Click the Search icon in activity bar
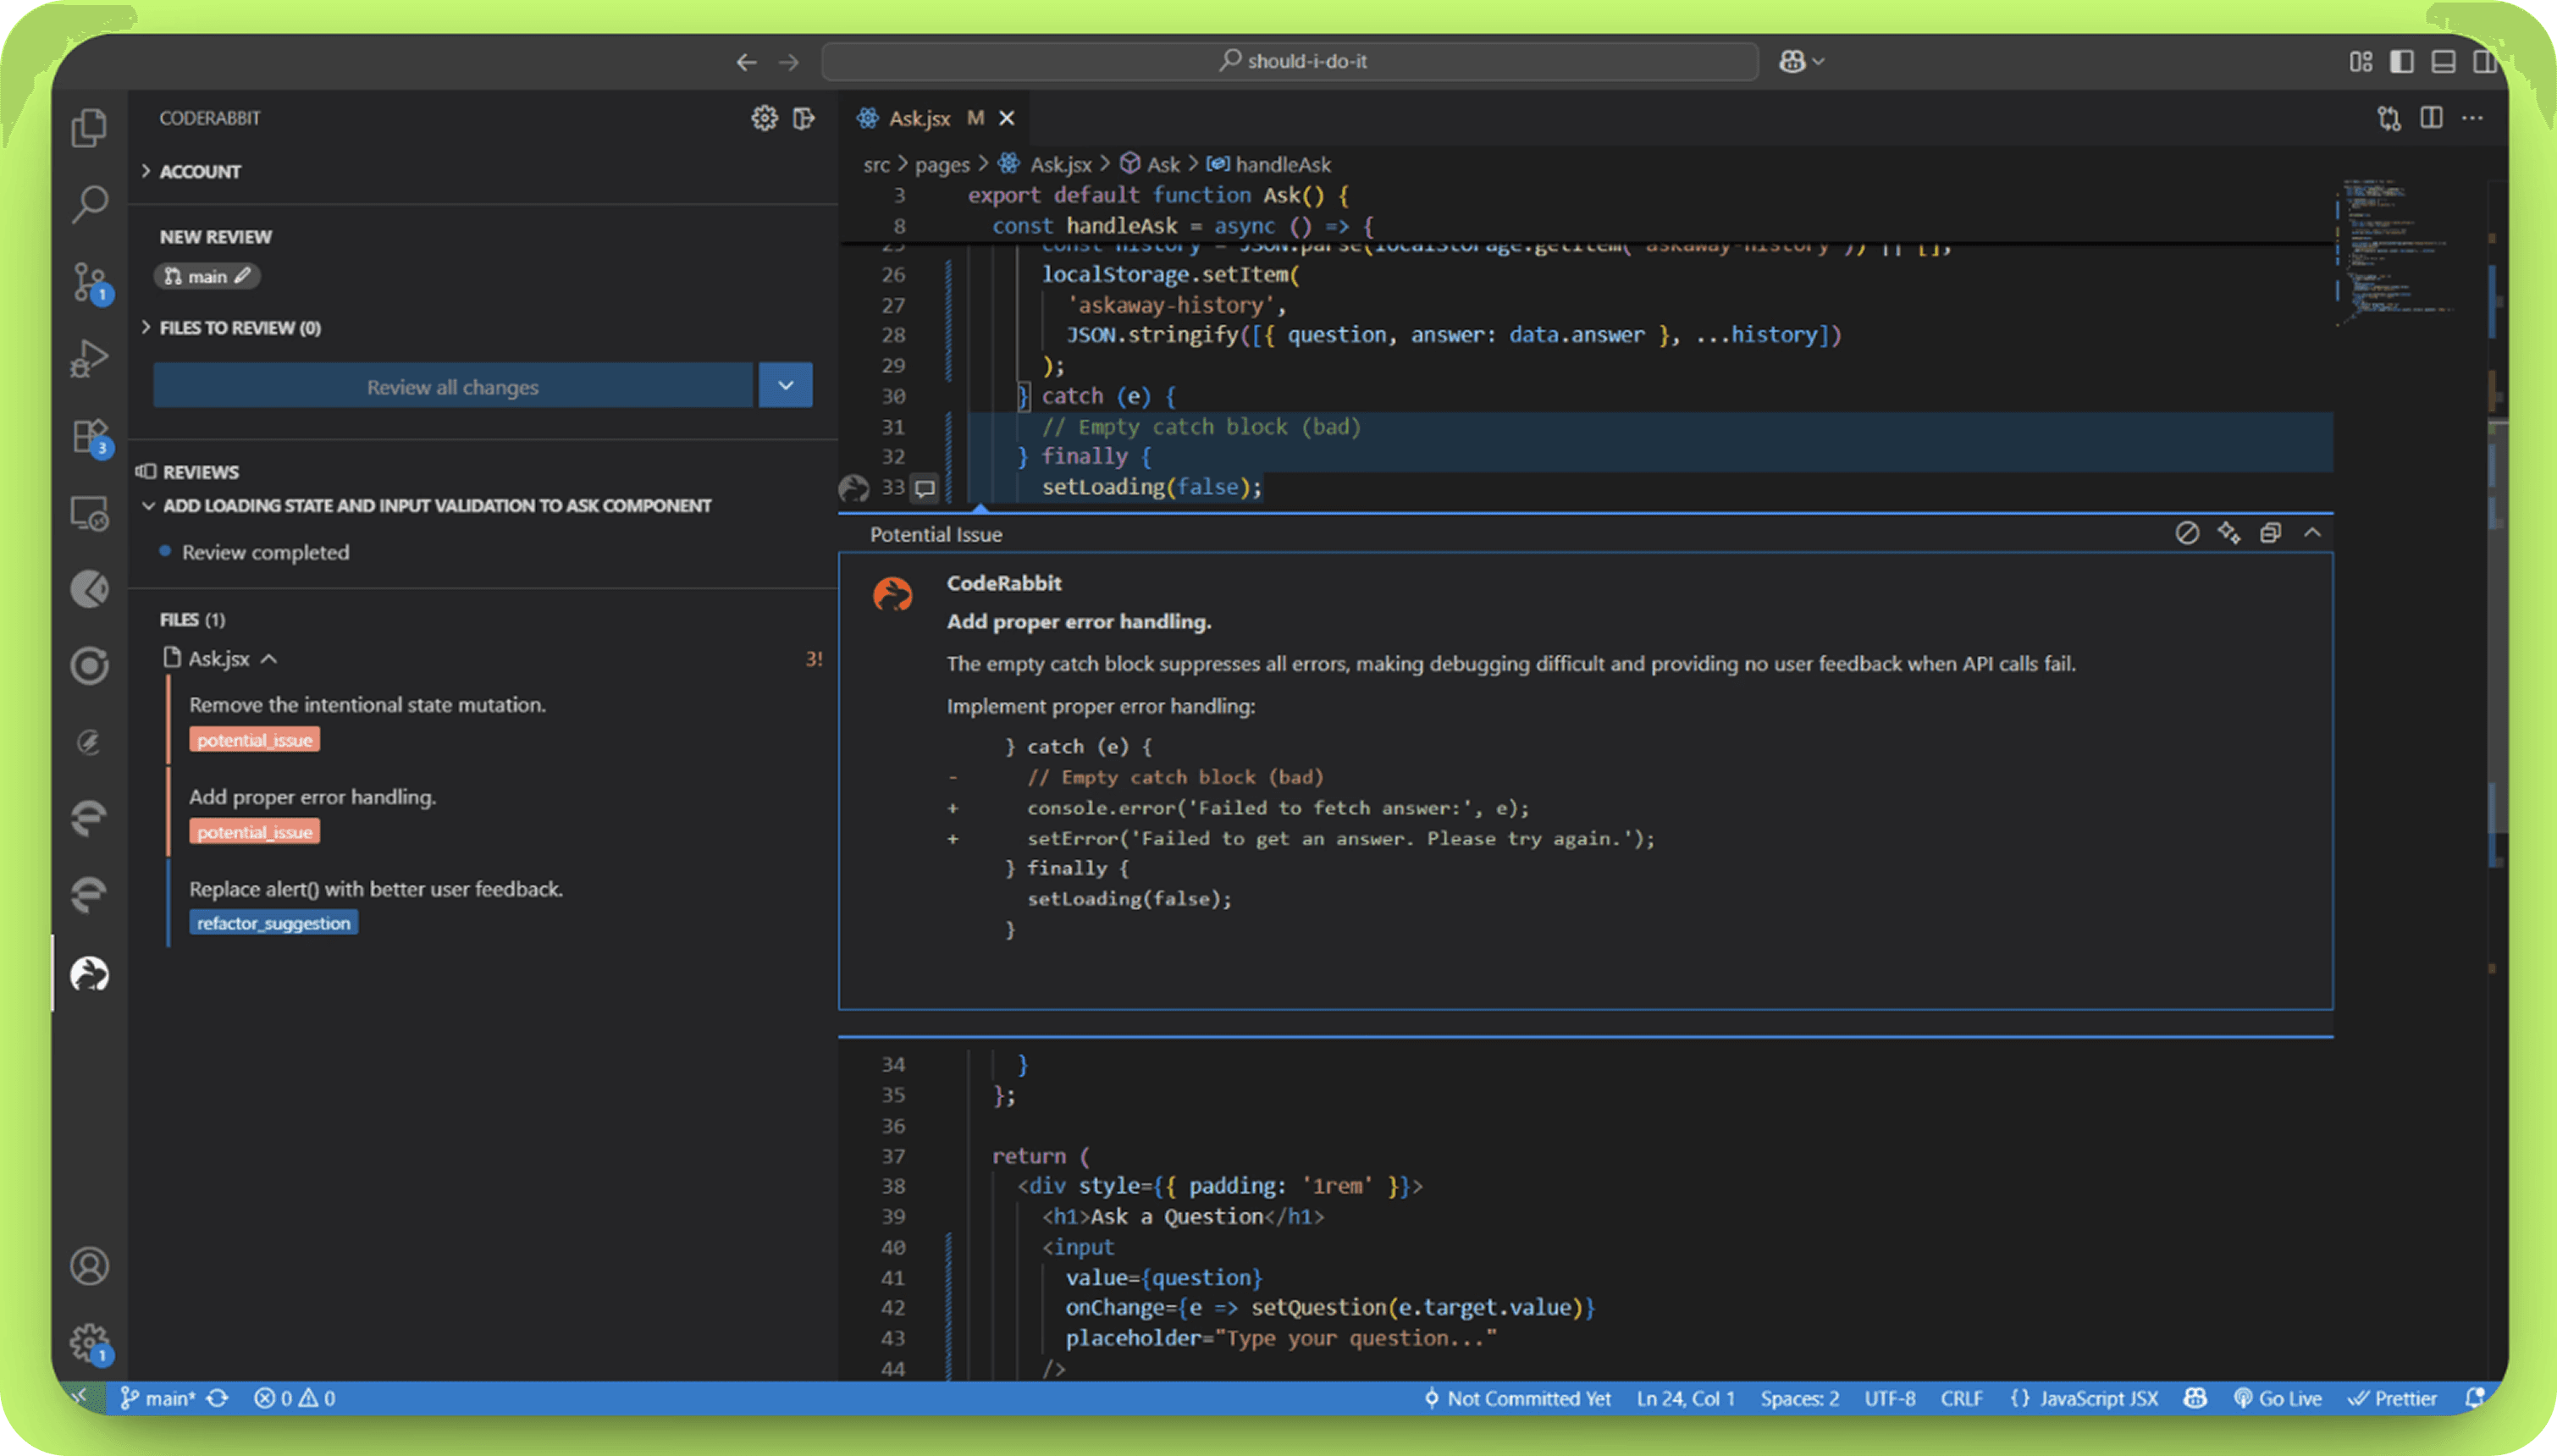 [89, 204]
